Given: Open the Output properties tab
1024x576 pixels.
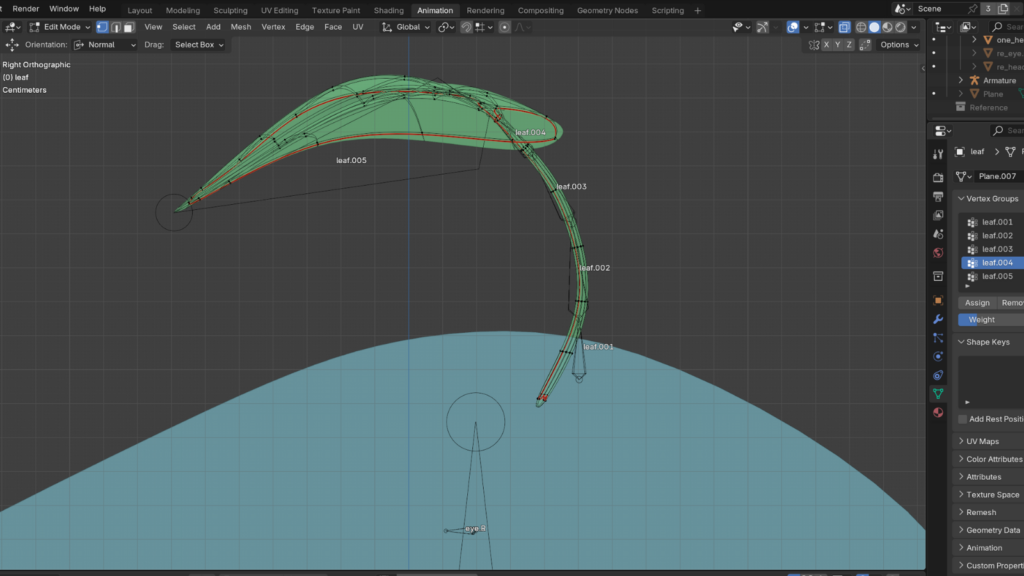Looking at the screenshot, I should (938, 197).
